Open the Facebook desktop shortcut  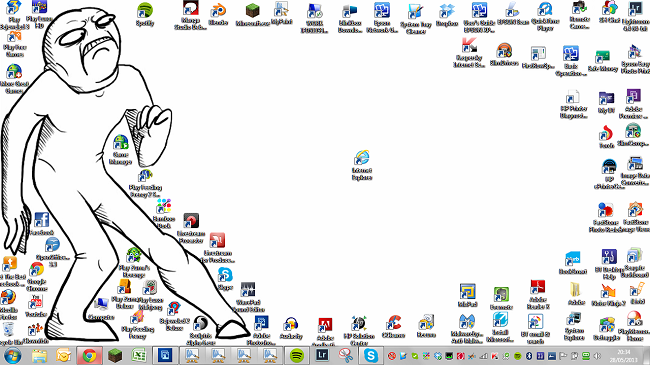pyautogui.click(x=41, y=224)
